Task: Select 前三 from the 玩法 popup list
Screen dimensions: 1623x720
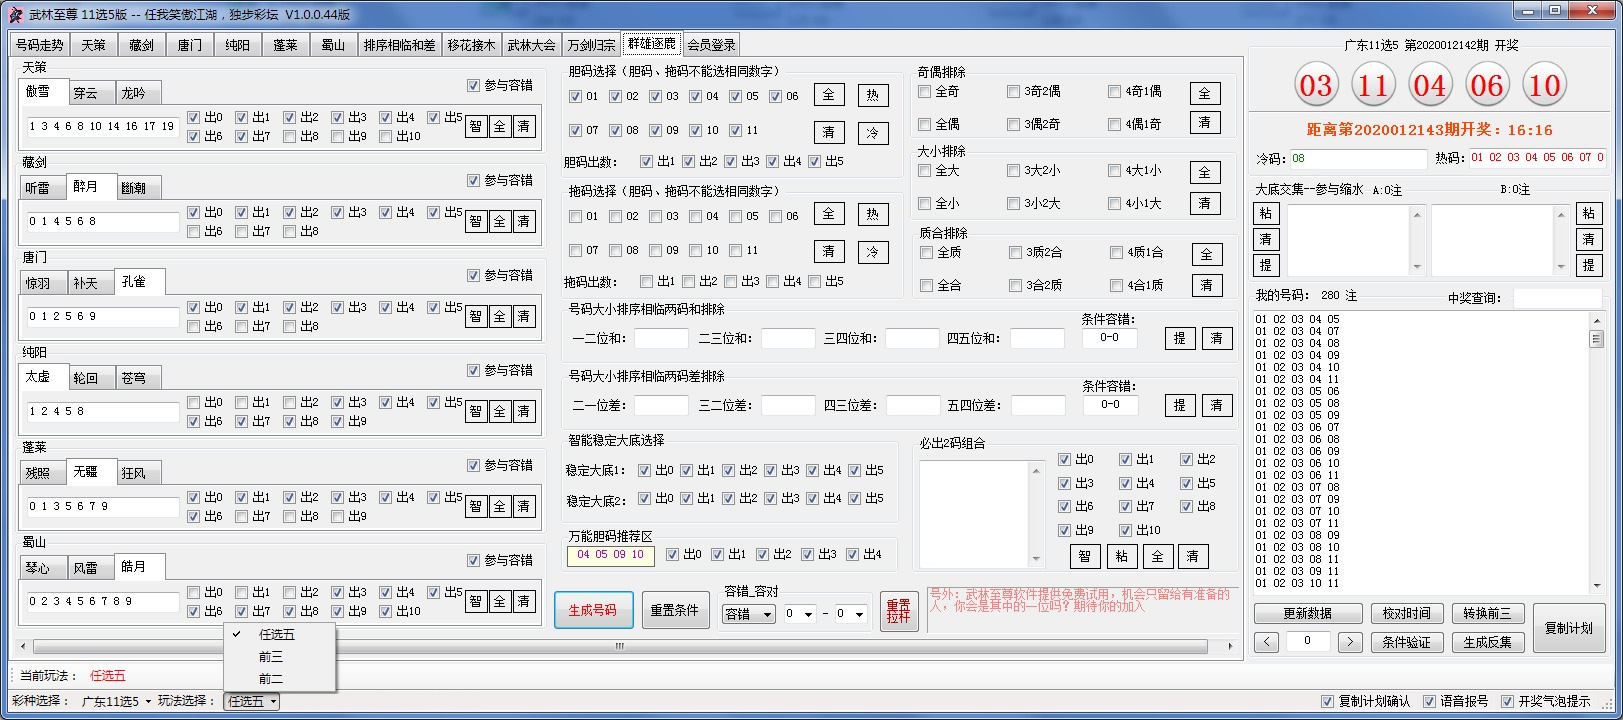Action: pyautogui.click(x=271, y=657)
